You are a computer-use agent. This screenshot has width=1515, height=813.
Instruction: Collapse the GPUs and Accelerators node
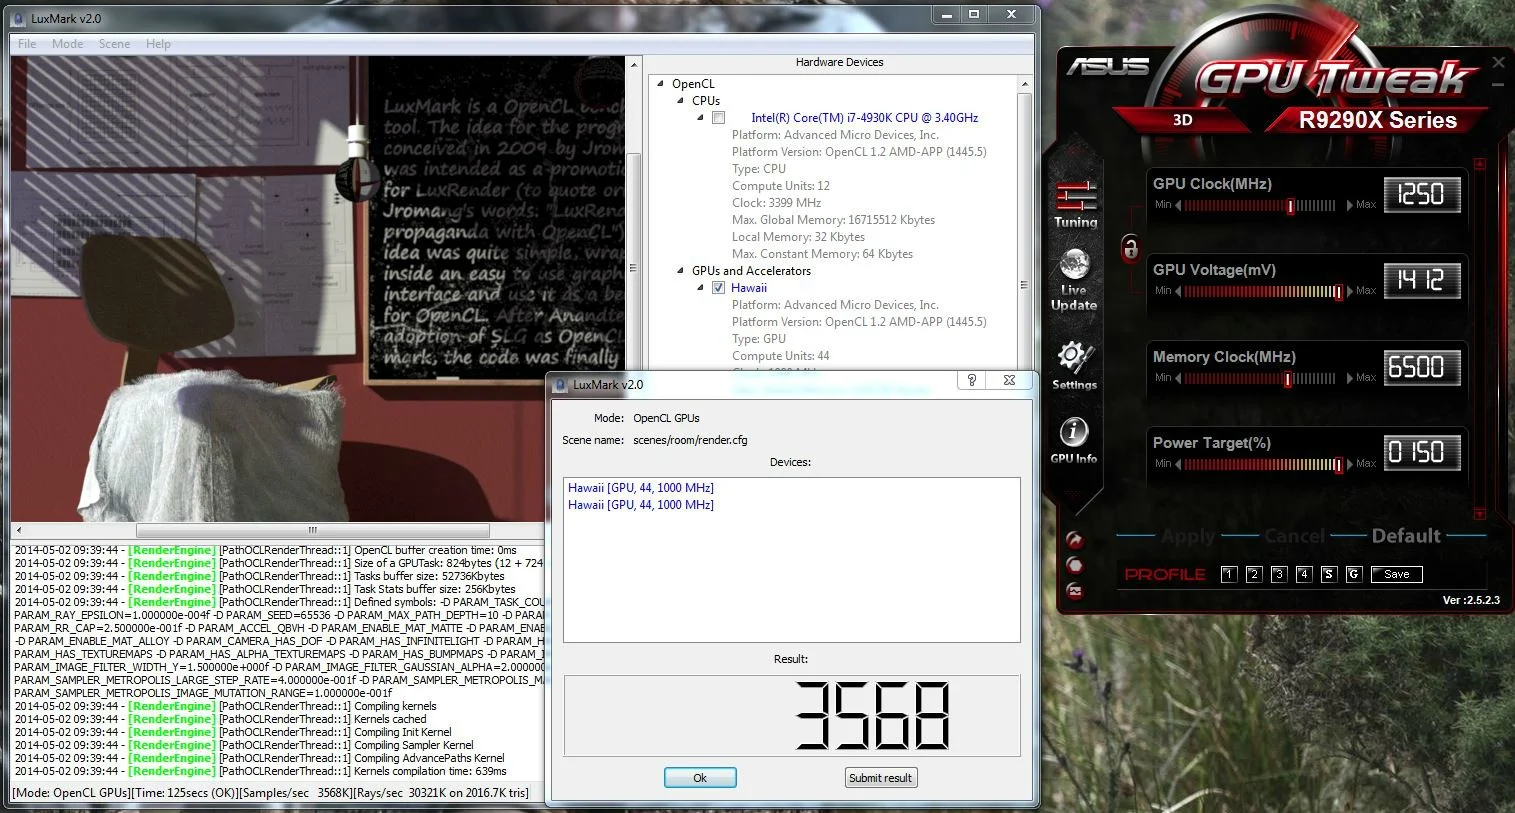681,271
